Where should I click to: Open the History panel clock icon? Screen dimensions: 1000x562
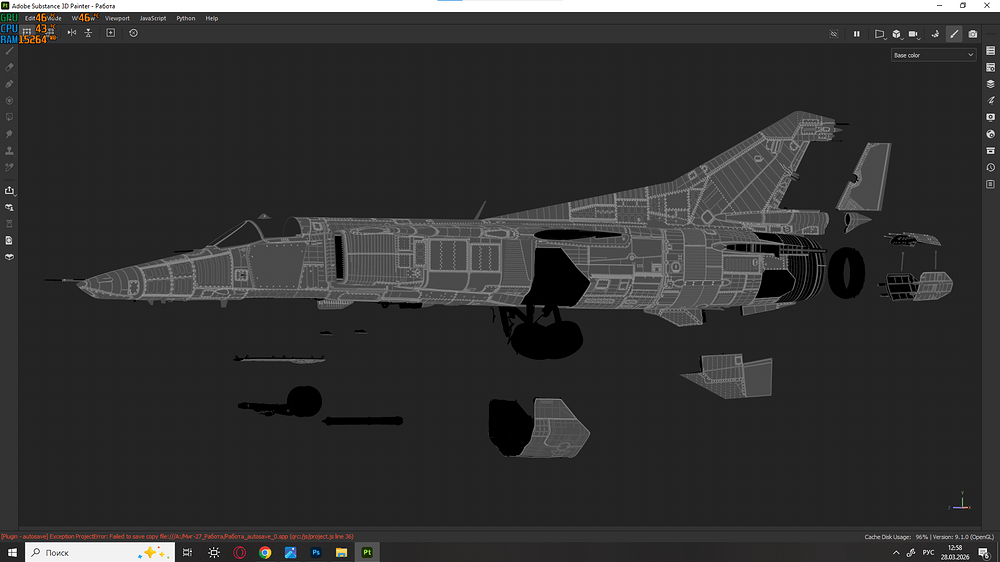(990, 168)
